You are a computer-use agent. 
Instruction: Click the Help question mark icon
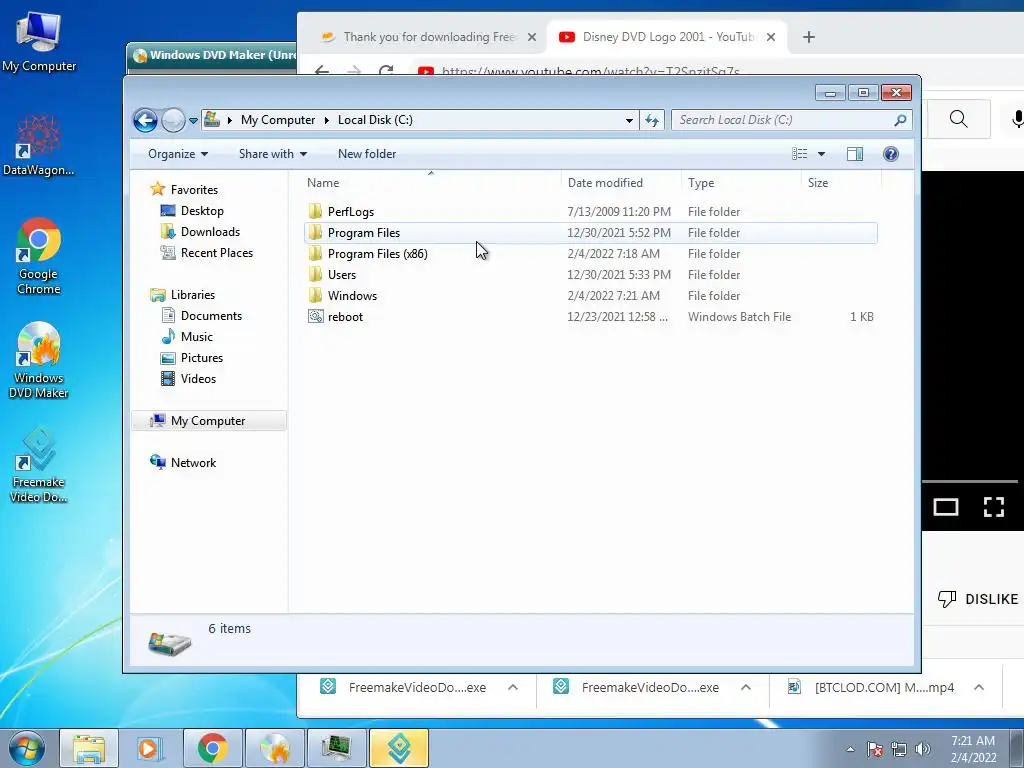891,154
